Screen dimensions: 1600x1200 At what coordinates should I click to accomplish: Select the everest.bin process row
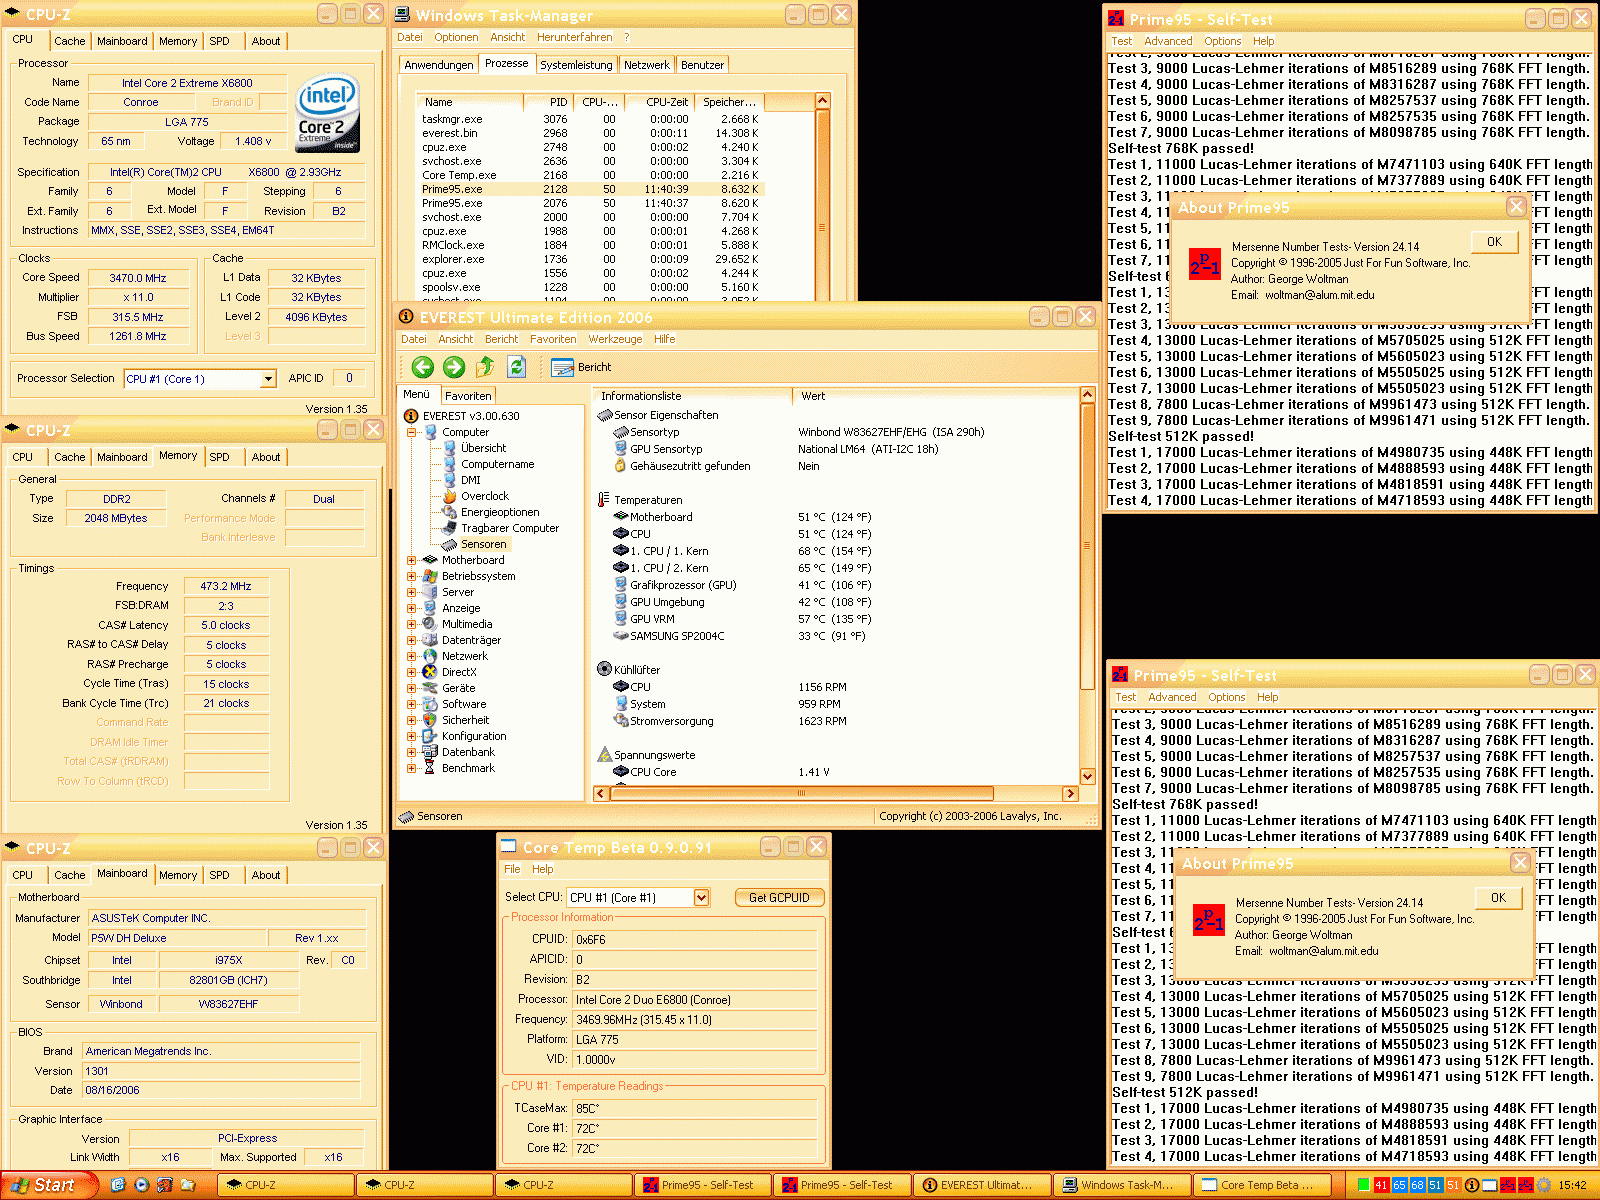[x=590, y=133]
